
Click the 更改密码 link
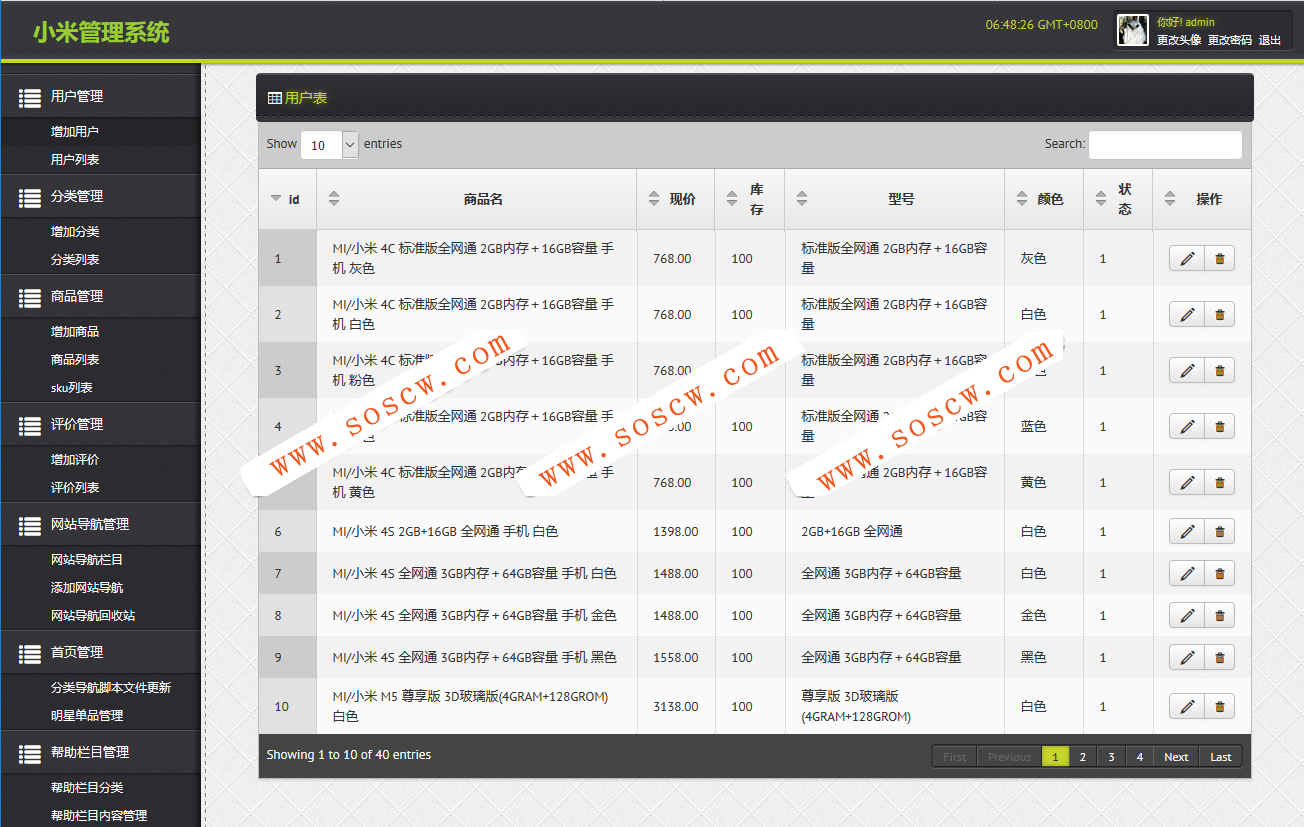(x=1230, y=40)
